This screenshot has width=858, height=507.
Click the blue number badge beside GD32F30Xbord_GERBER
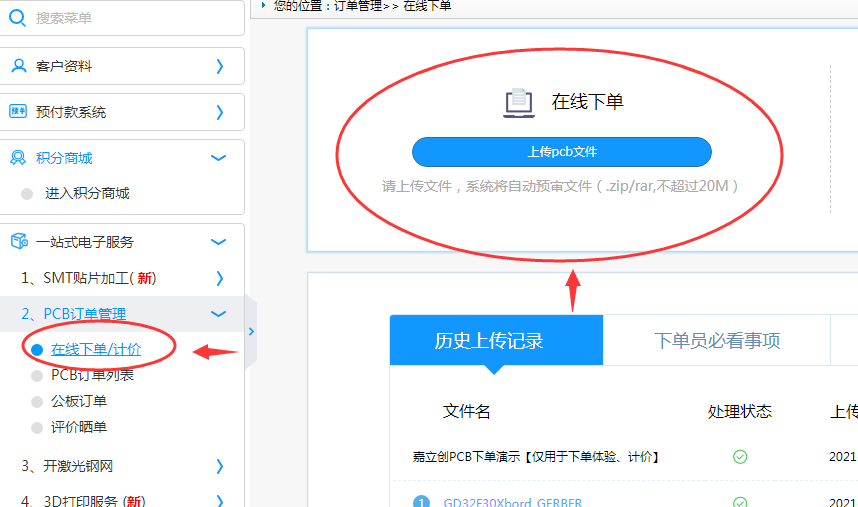pos(421,502)
